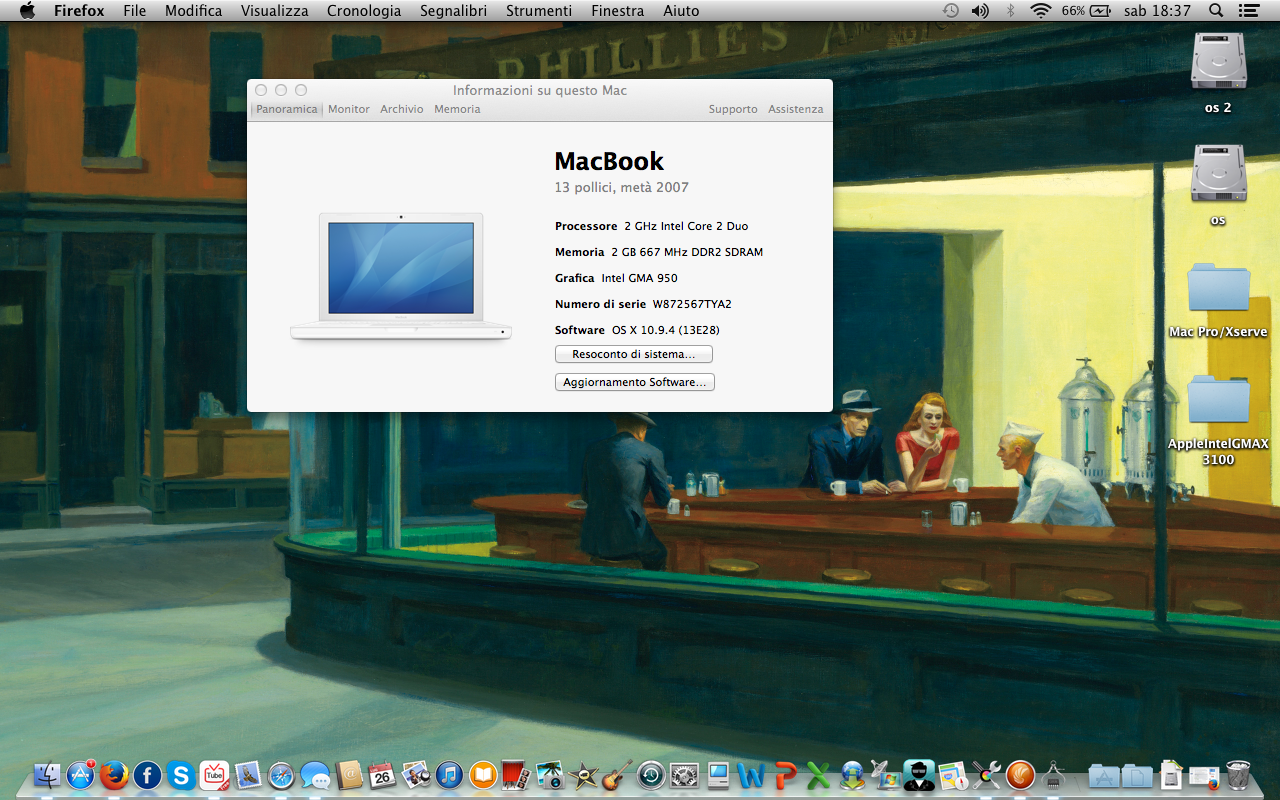
Task: Open the Assistenza link
Action: click(x=796, y=109)
